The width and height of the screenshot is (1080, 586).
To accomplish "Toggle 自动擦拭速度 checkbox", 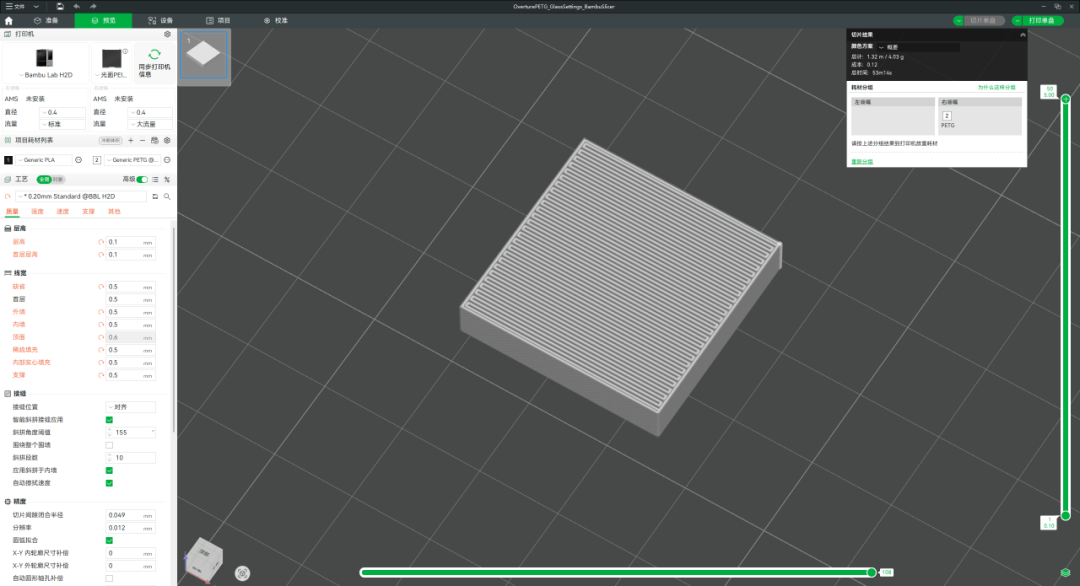I will click(x=110, y=483).
